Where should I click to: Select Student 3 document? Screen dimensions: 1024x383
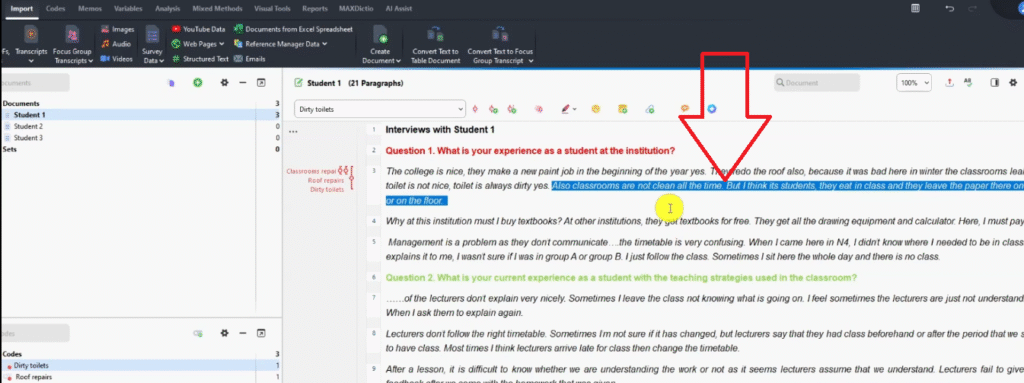coord(140,138)
